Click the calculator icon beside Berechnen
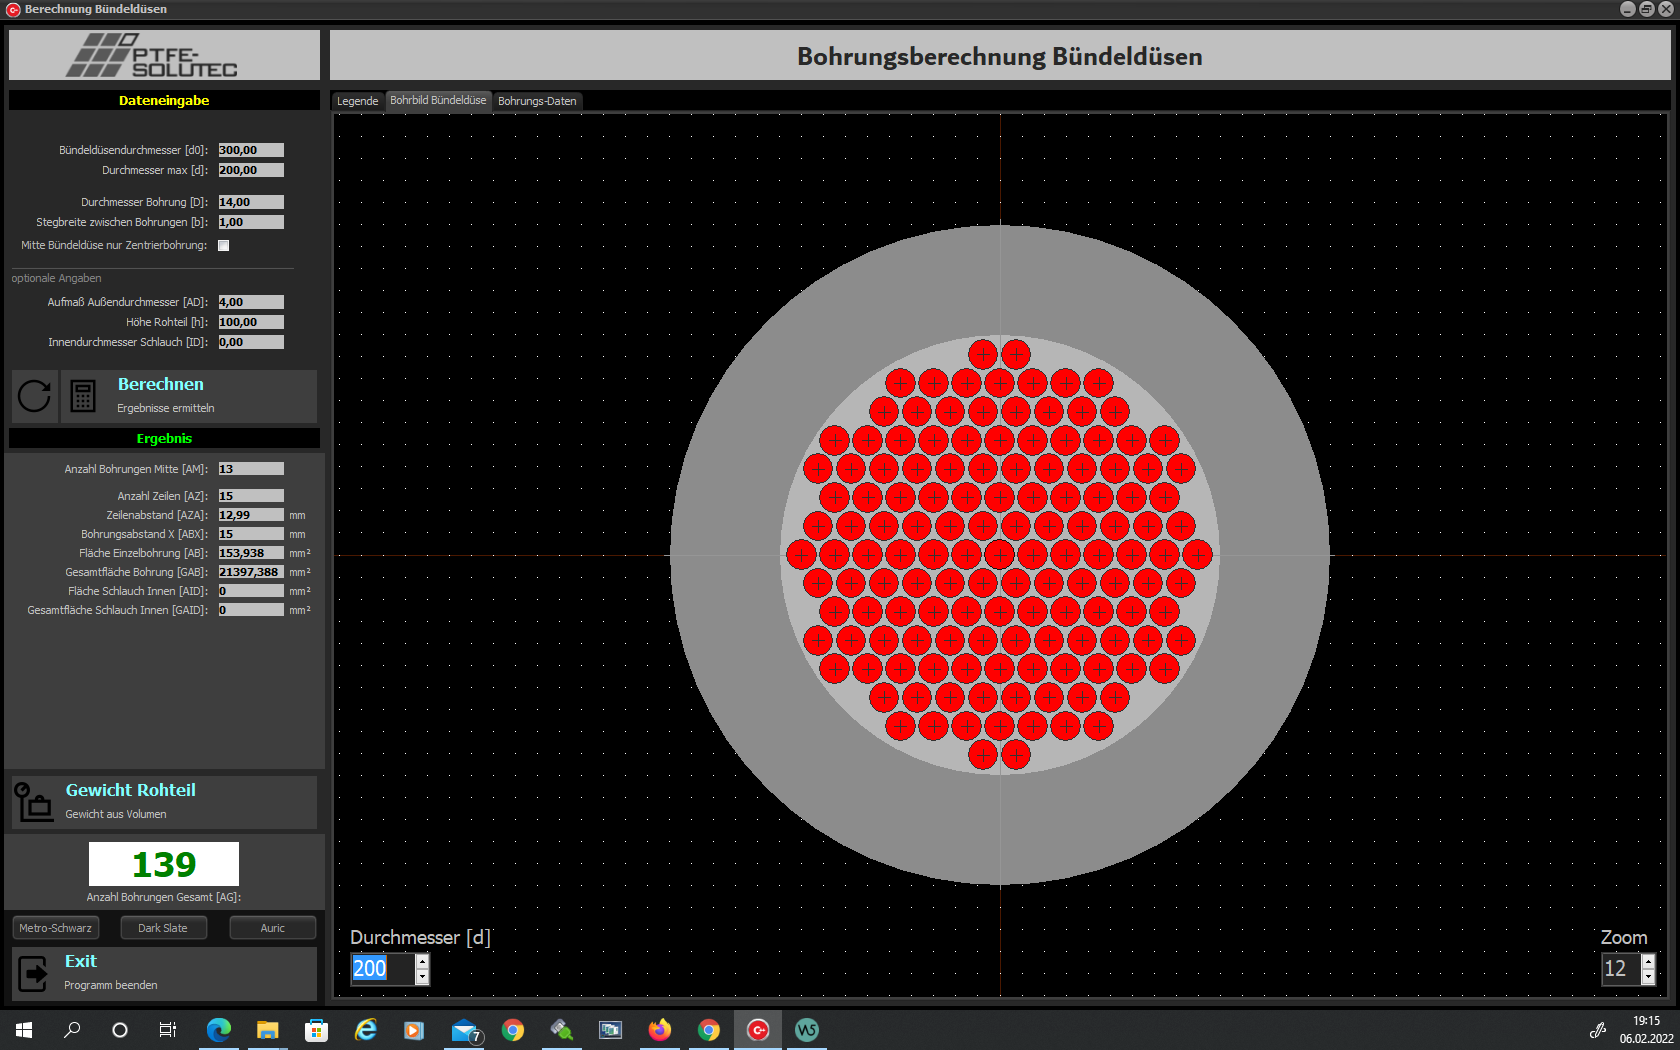Screen dimensions: 1680x1050 pyautogui.click(x=83, y=396)
